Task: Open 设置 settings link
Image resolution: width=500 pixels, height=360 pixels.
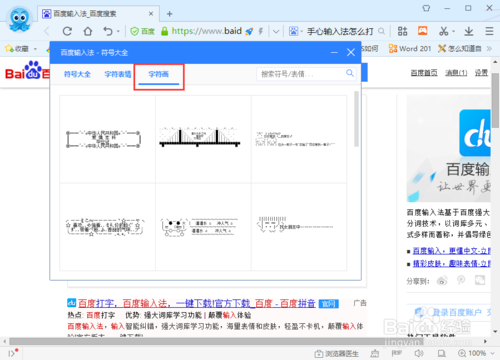Action: (x=481, y=73)
